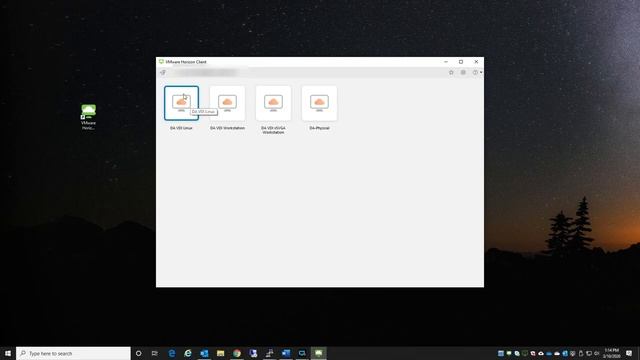640x360 pixels.
Task: Click the volume icon in system tray
Action: pos(596,353)
